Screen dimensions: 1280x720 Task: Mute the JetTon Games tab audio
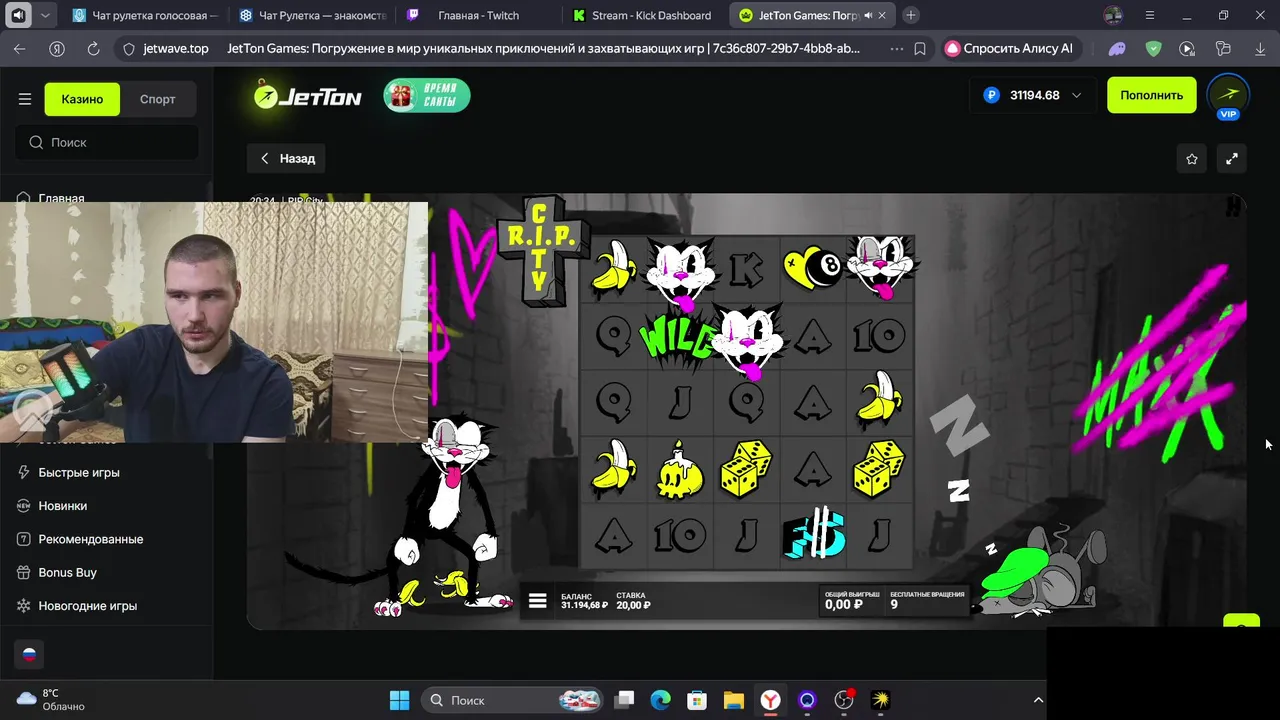coord(867,15)
